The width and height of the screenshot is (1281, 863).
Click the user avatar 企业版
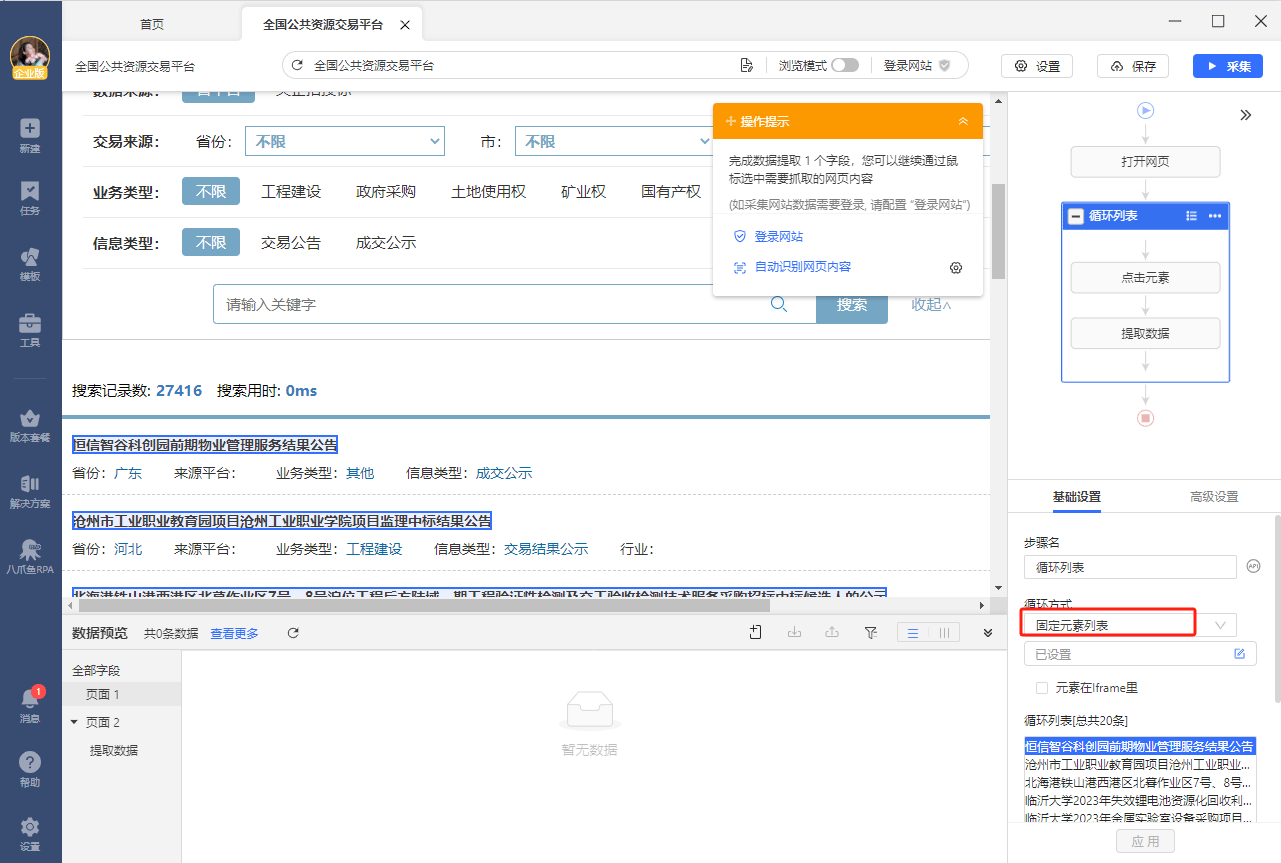point(30,59)
